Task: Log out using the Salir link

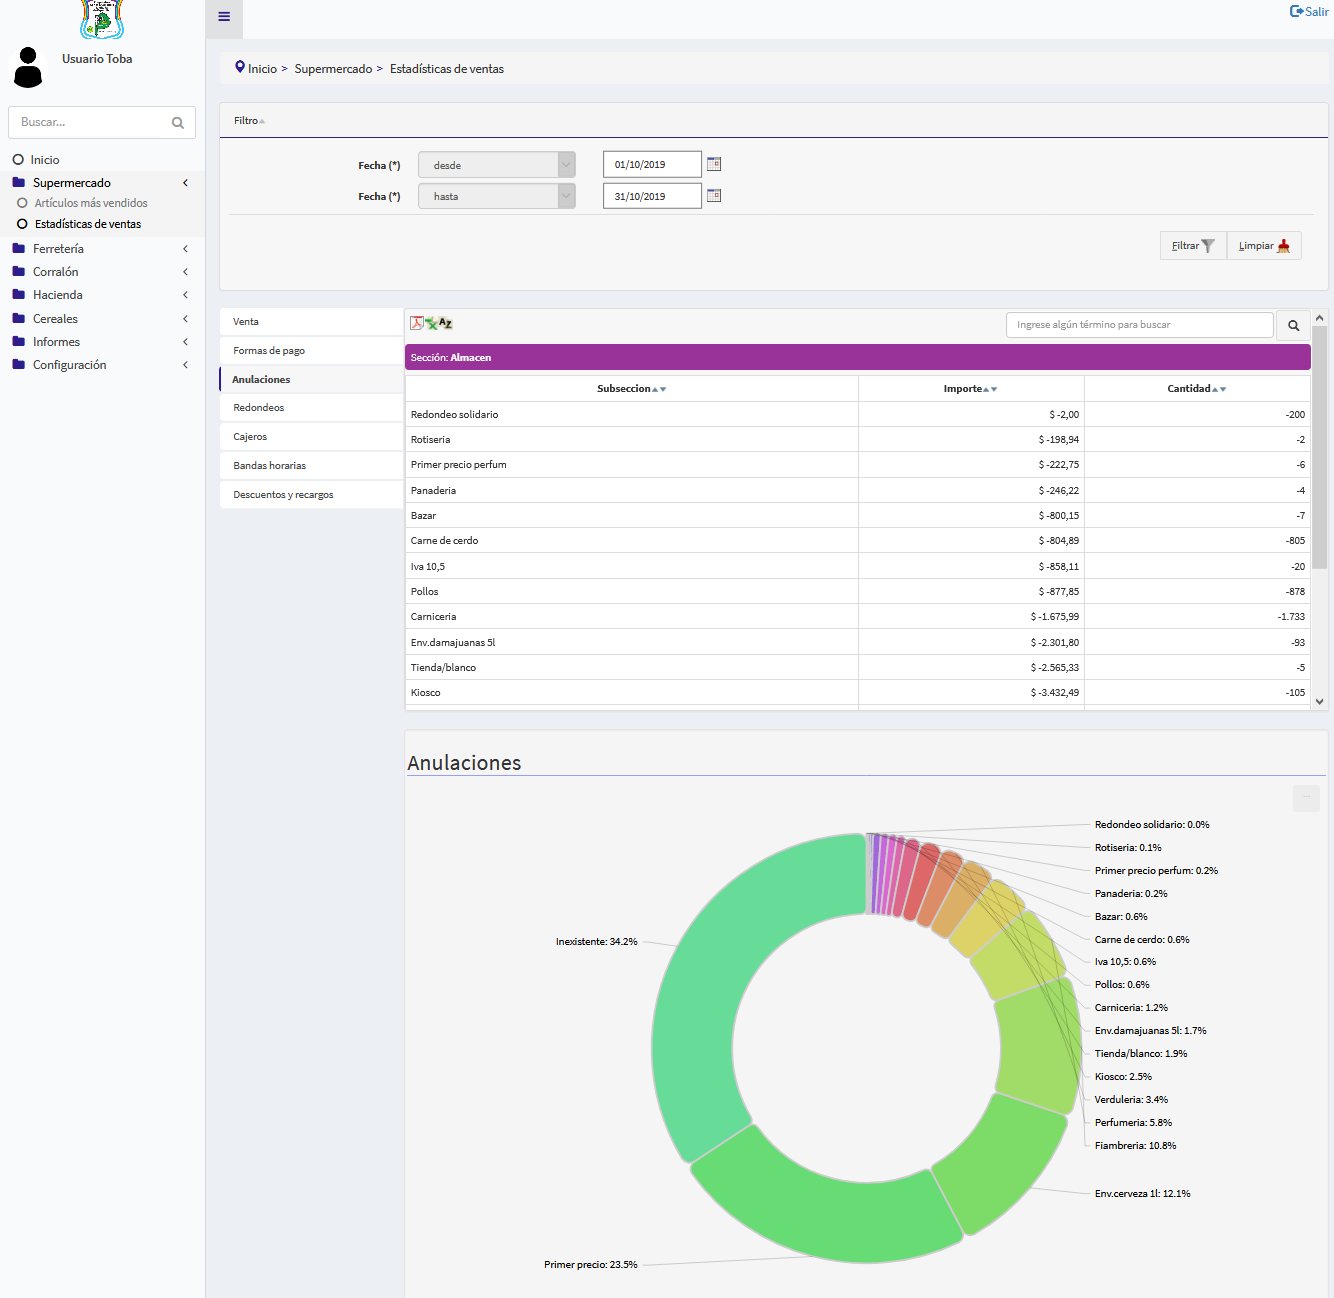Action: (x=1309, y=12)
